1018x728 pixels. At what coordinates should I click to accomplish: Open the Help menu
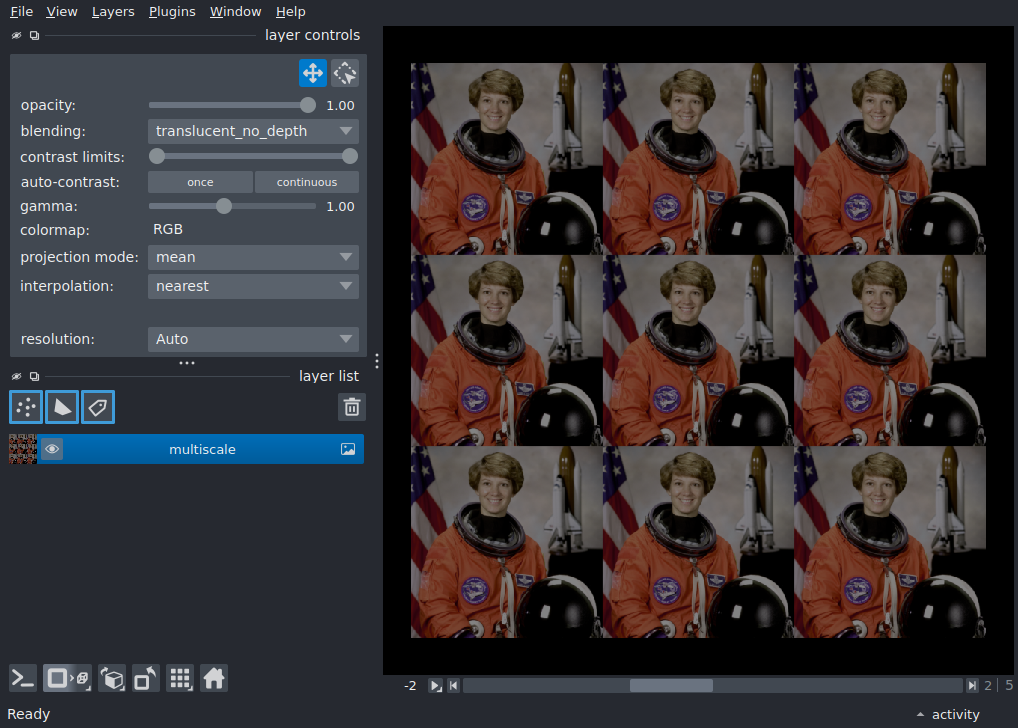click(x=290, y=12)
